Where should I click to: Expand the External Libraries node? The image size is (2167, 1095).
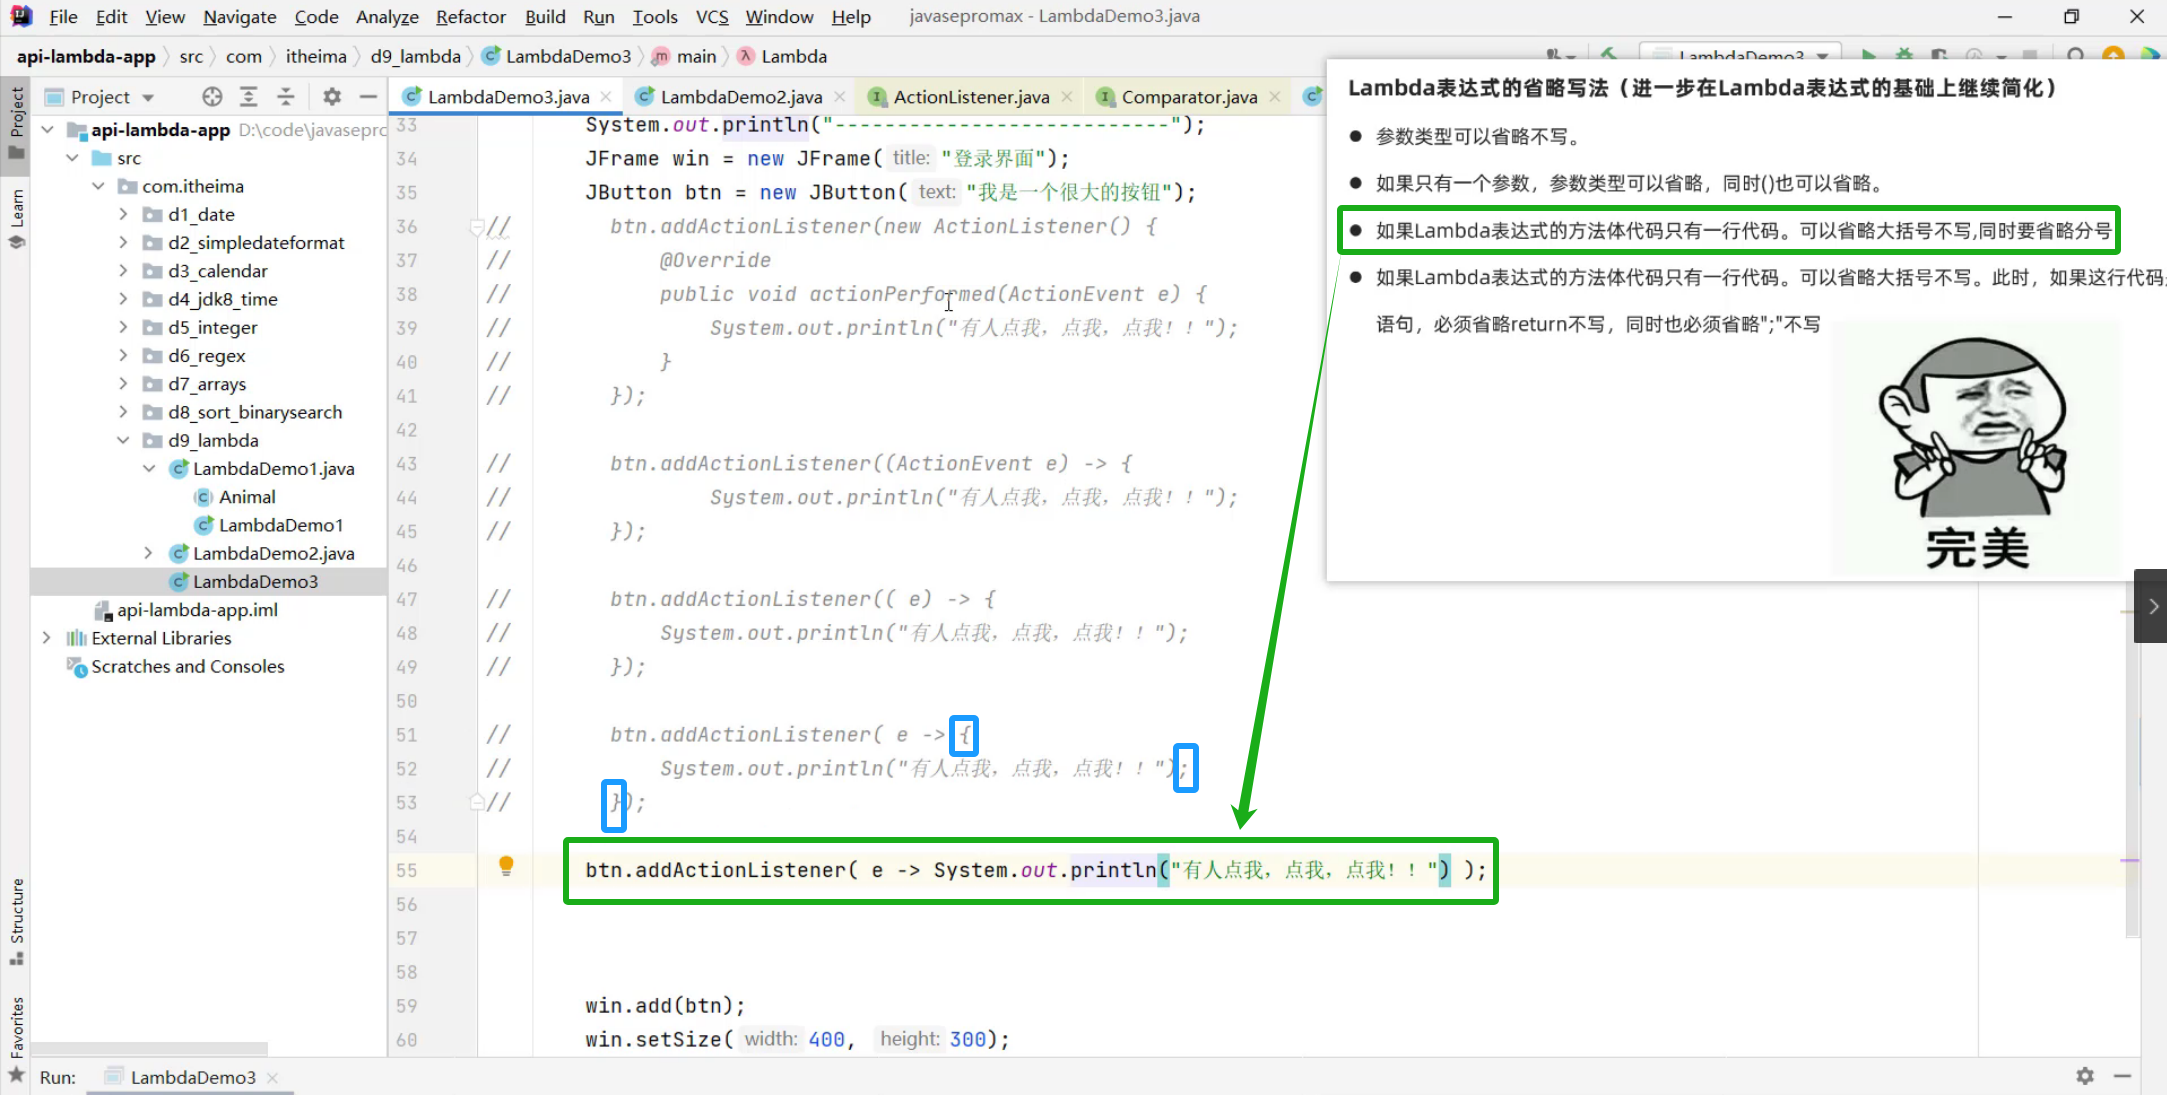point(46,638)
